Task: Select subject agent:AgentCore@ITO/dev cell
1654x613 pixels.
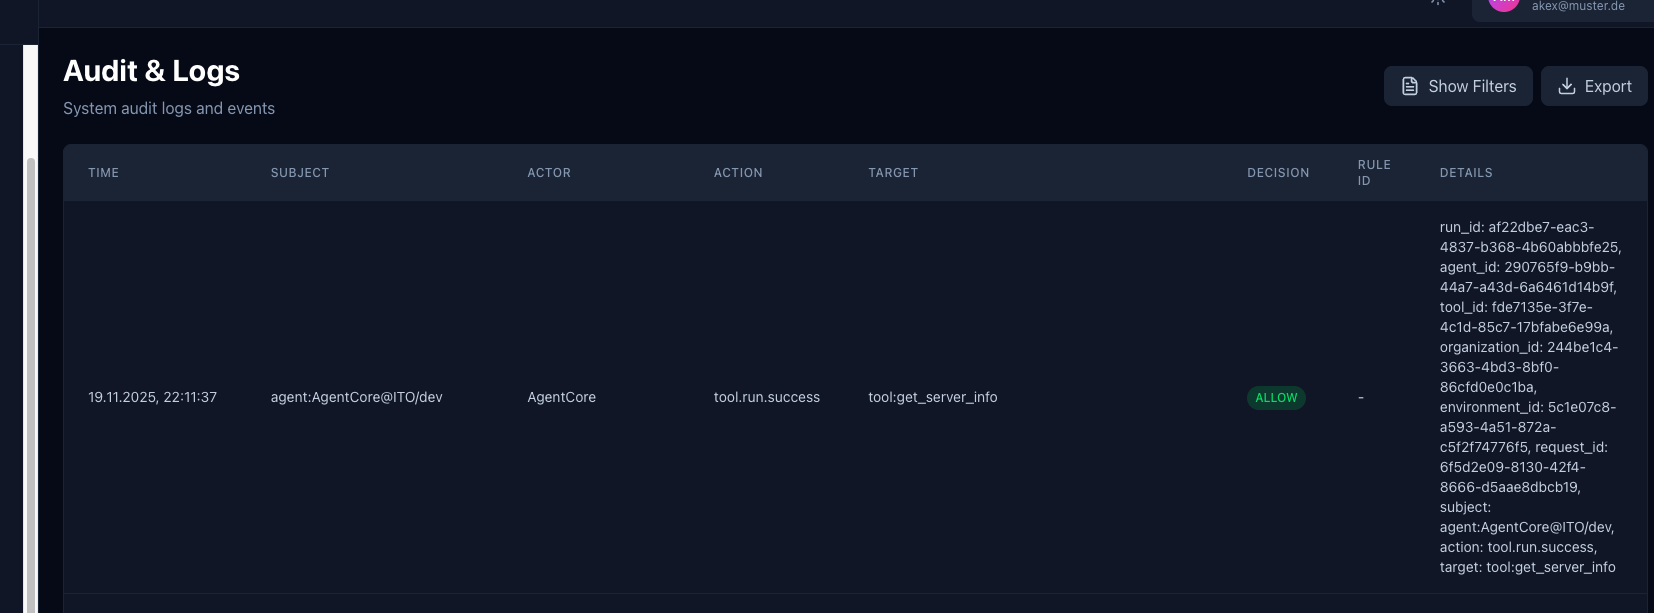Action: (356, 397)
